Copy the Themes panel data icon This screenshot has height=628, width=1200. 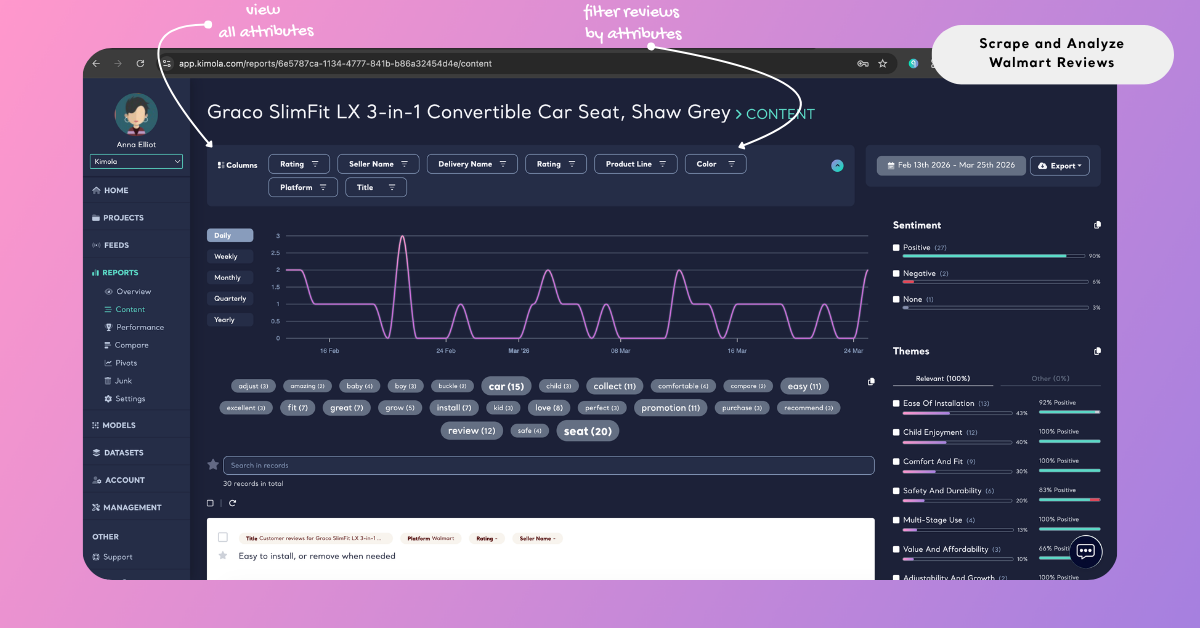(1097, 351)
